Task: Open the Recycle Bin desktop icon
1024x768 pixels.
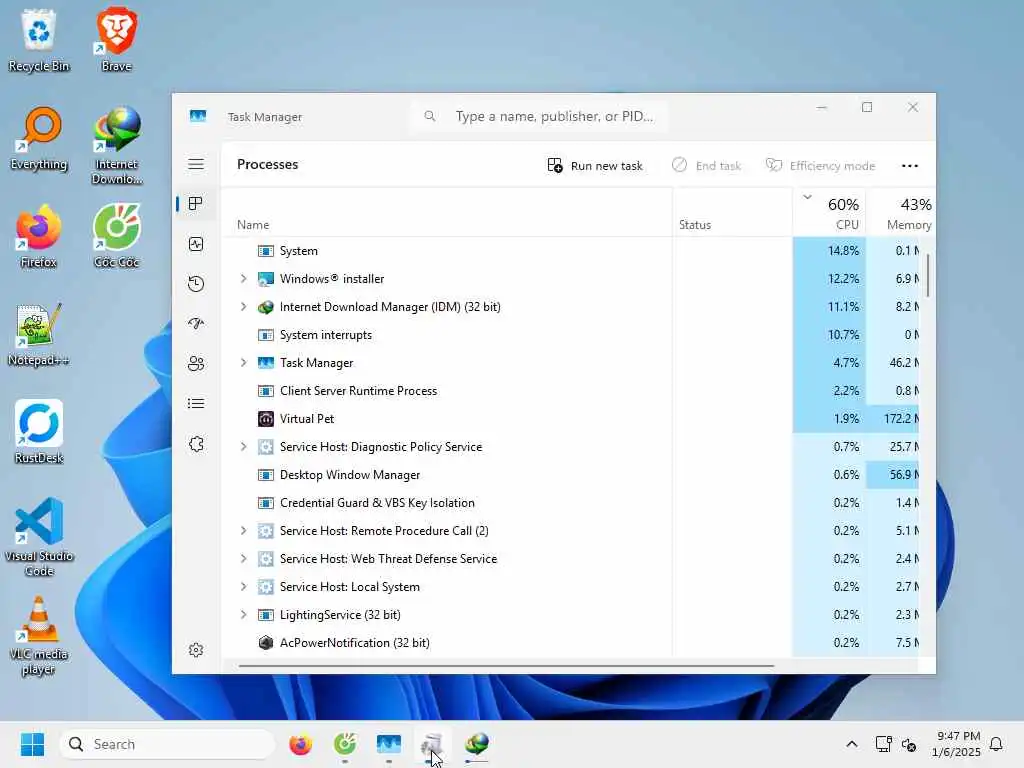Action: click(x=39, y=39)
